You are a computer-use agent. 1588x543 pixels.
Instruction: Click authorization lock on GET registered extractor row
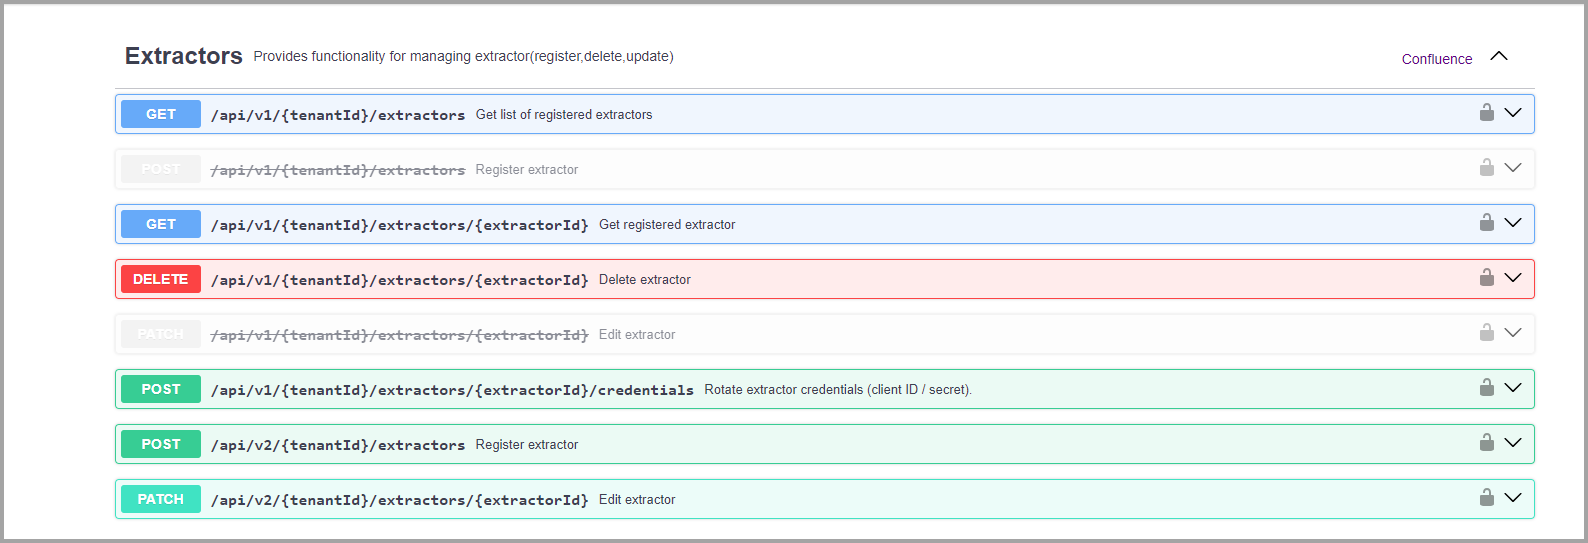1486,223
